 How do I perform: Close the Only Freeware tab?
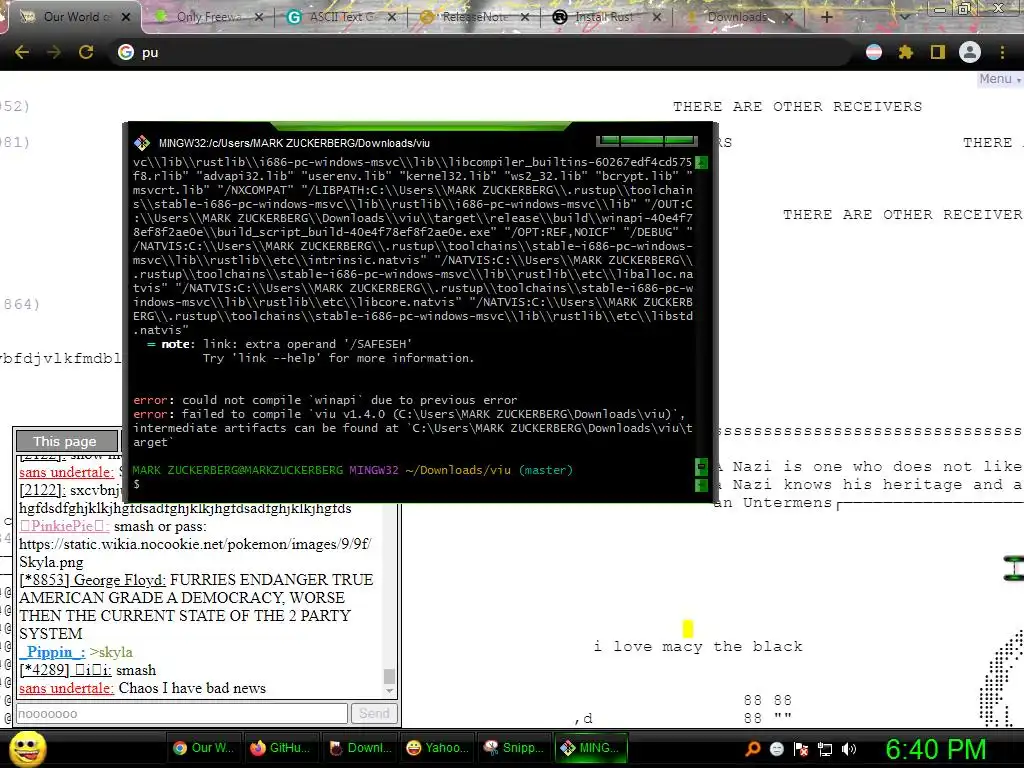pos(259,17)
